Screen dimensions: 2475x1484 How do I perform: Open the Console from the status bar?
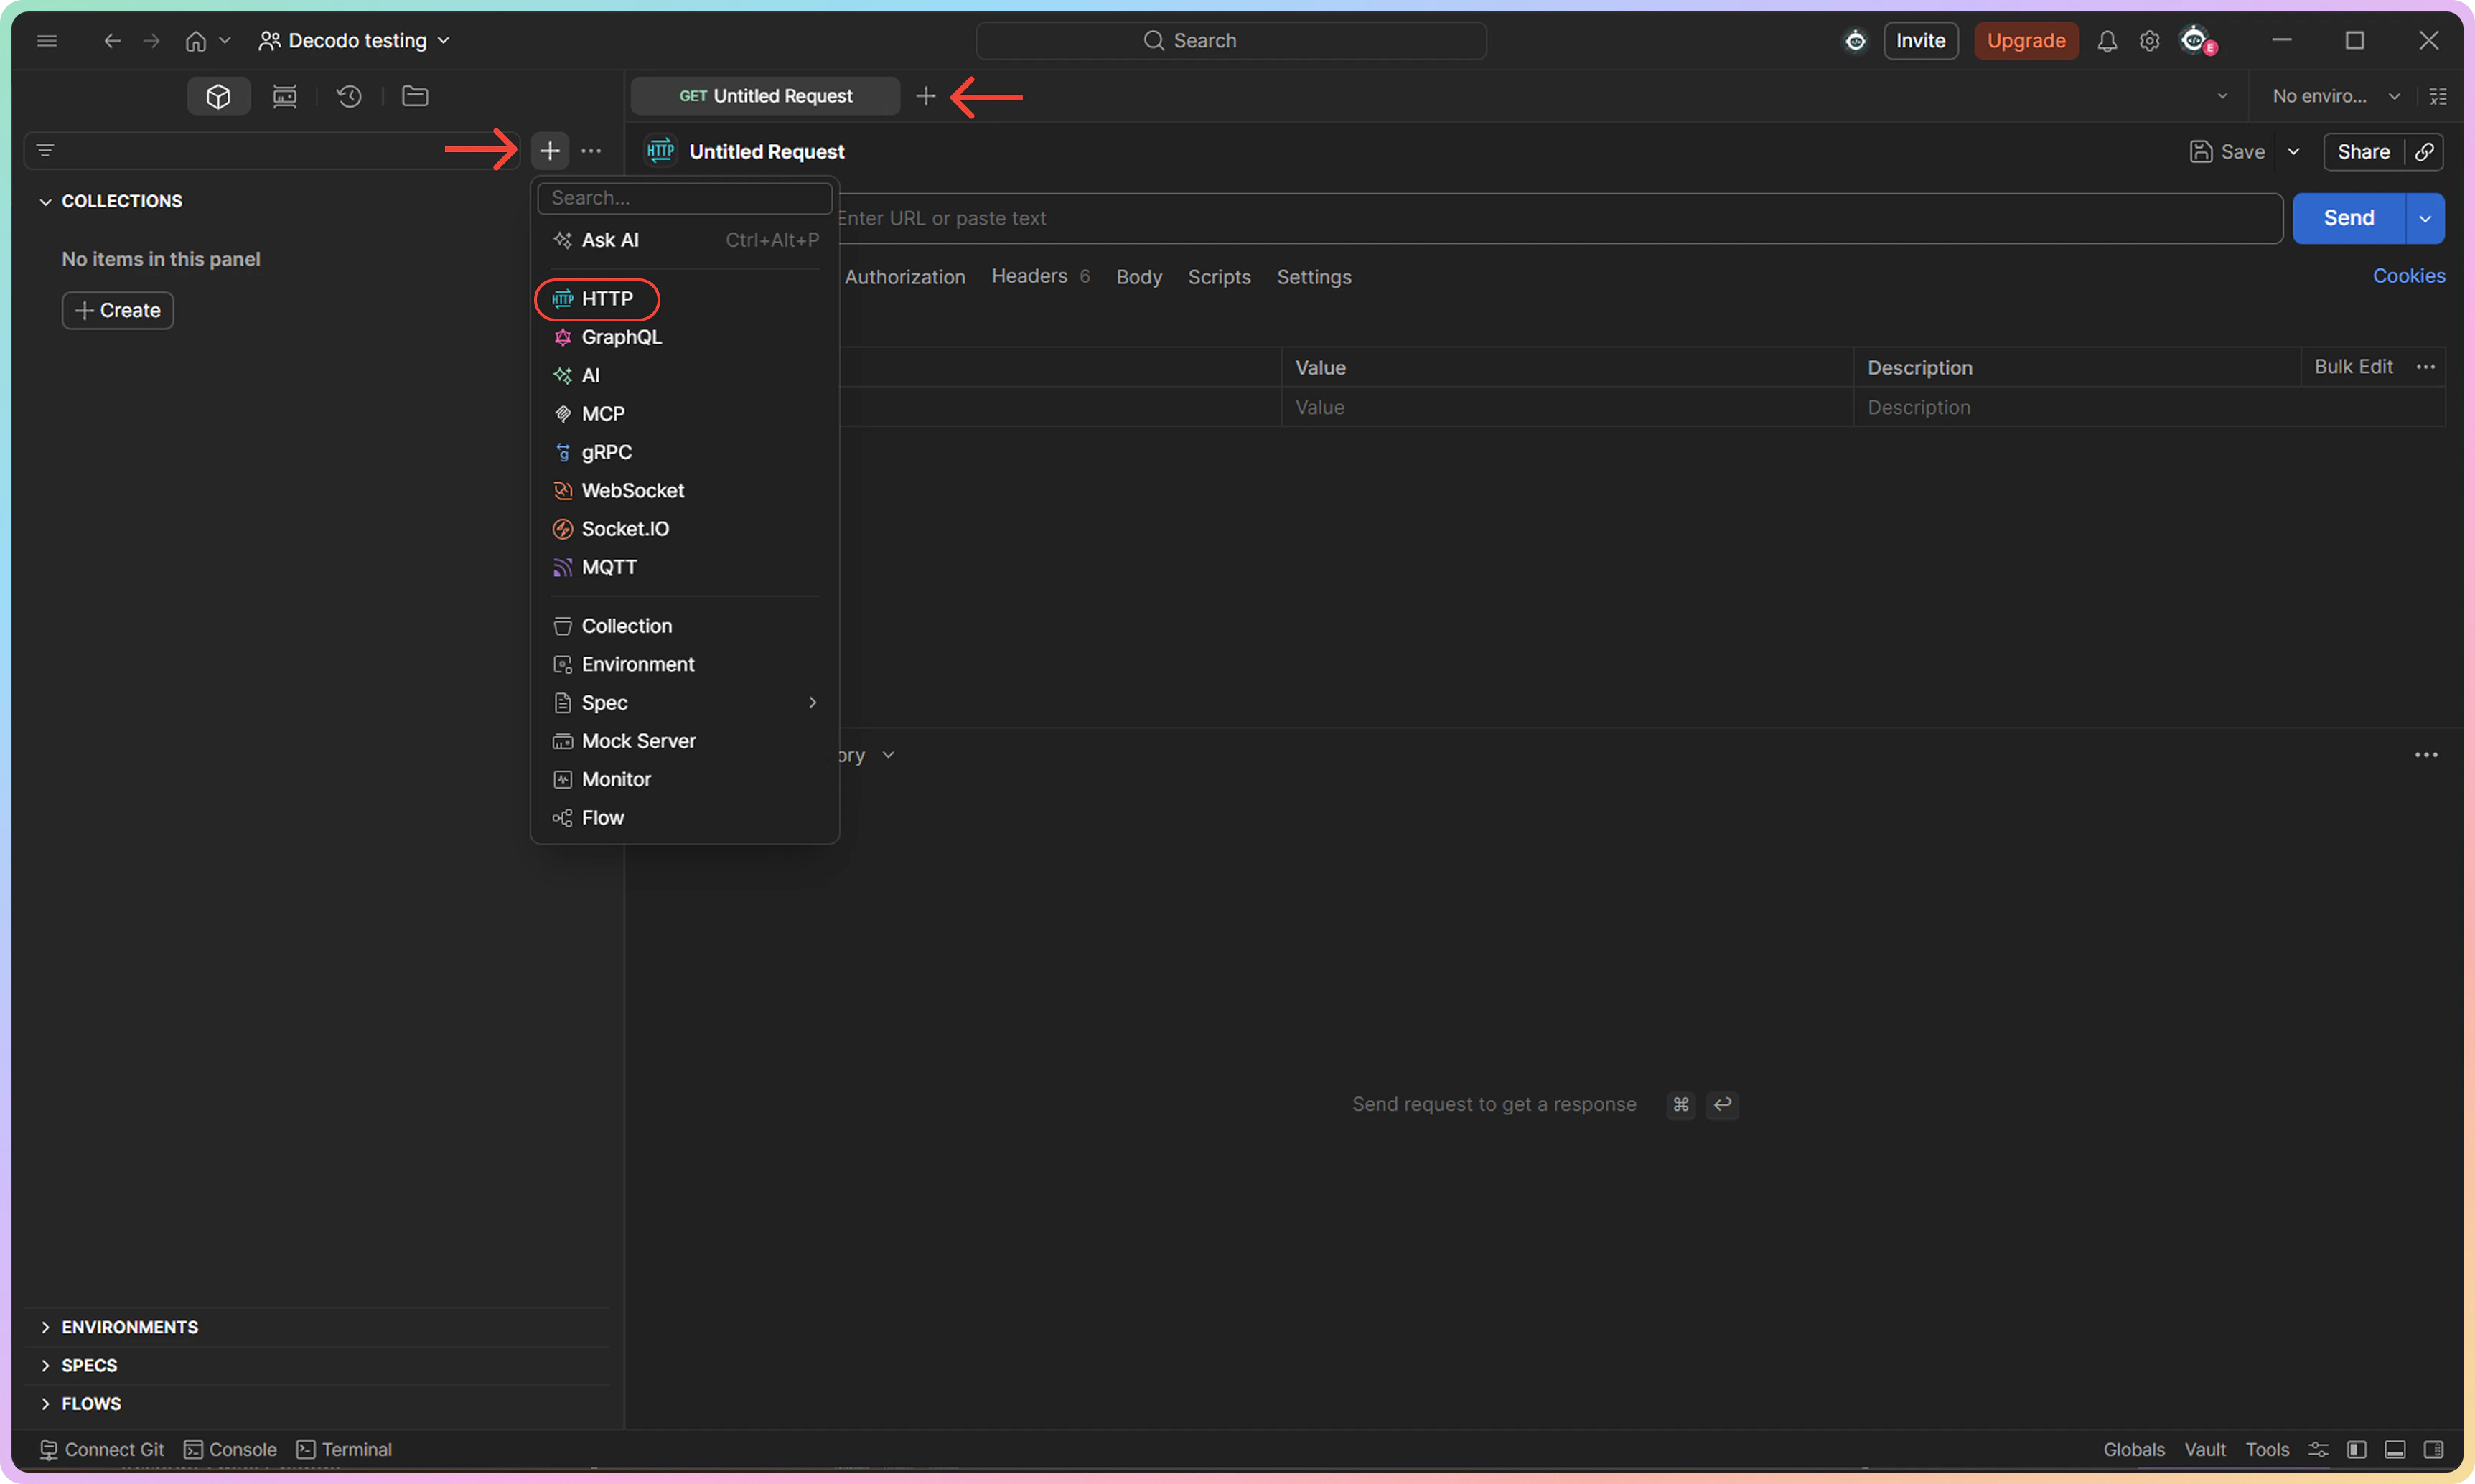(230, 1449)
